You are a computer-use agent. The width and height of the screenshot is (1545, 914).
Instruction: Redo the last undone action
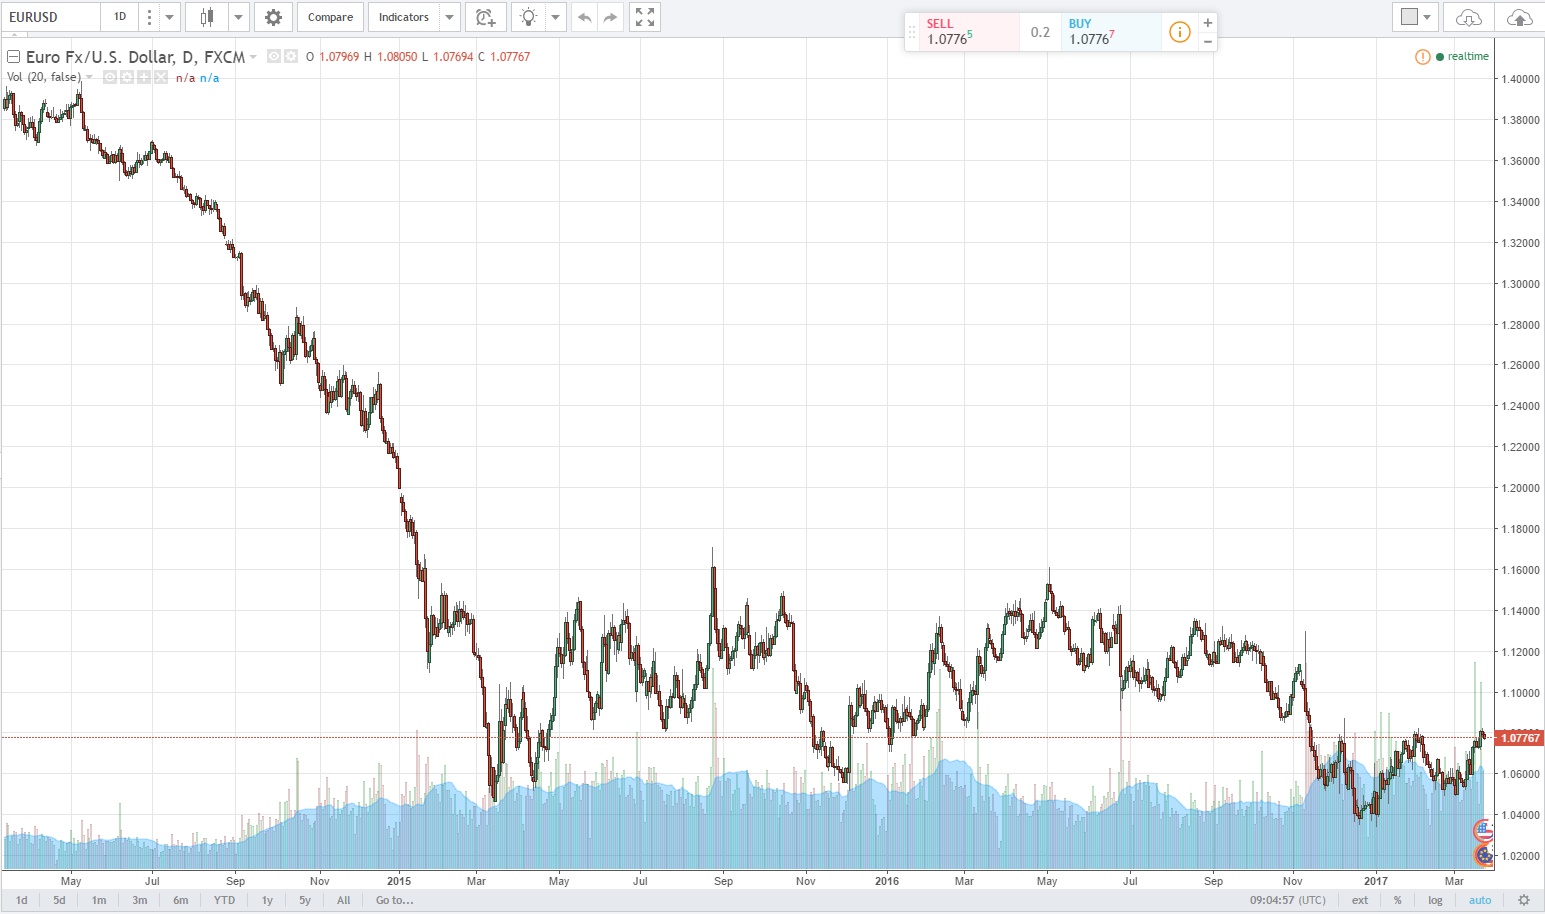point(610,17)
